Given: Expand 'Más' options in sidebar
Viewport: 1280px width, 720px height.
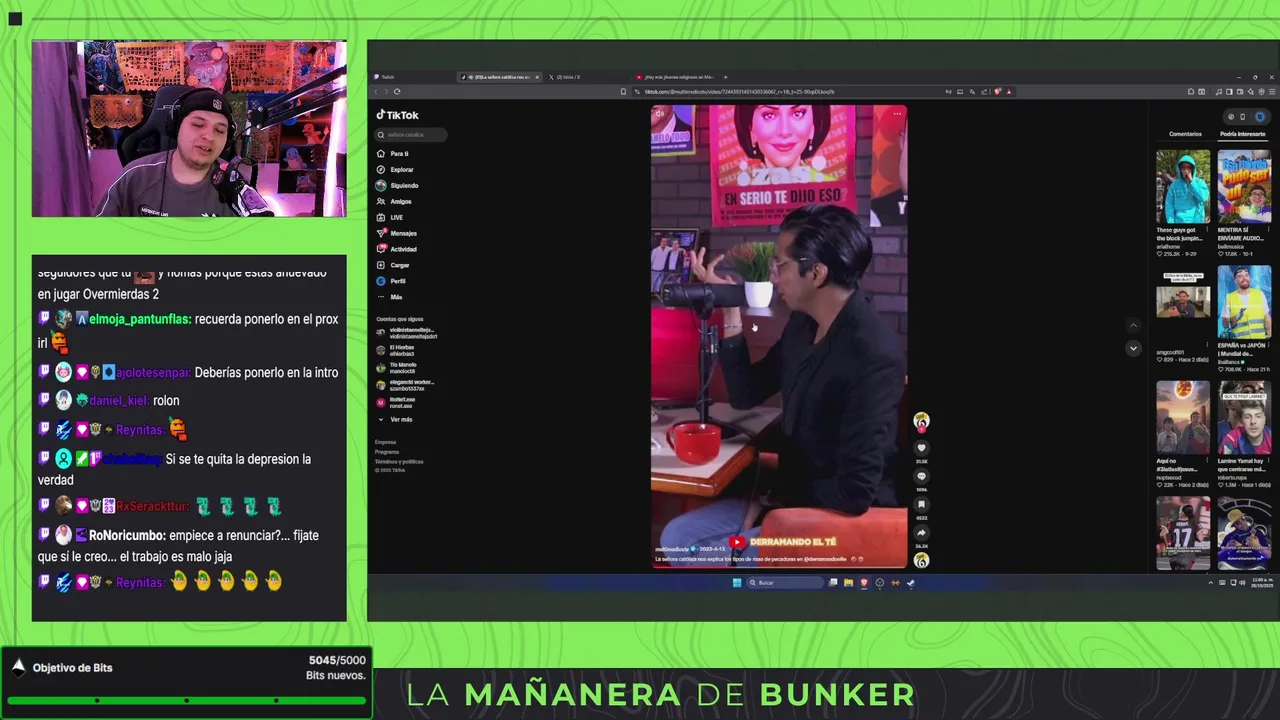Looking at the screenshot, I should (x=389, y=297).
